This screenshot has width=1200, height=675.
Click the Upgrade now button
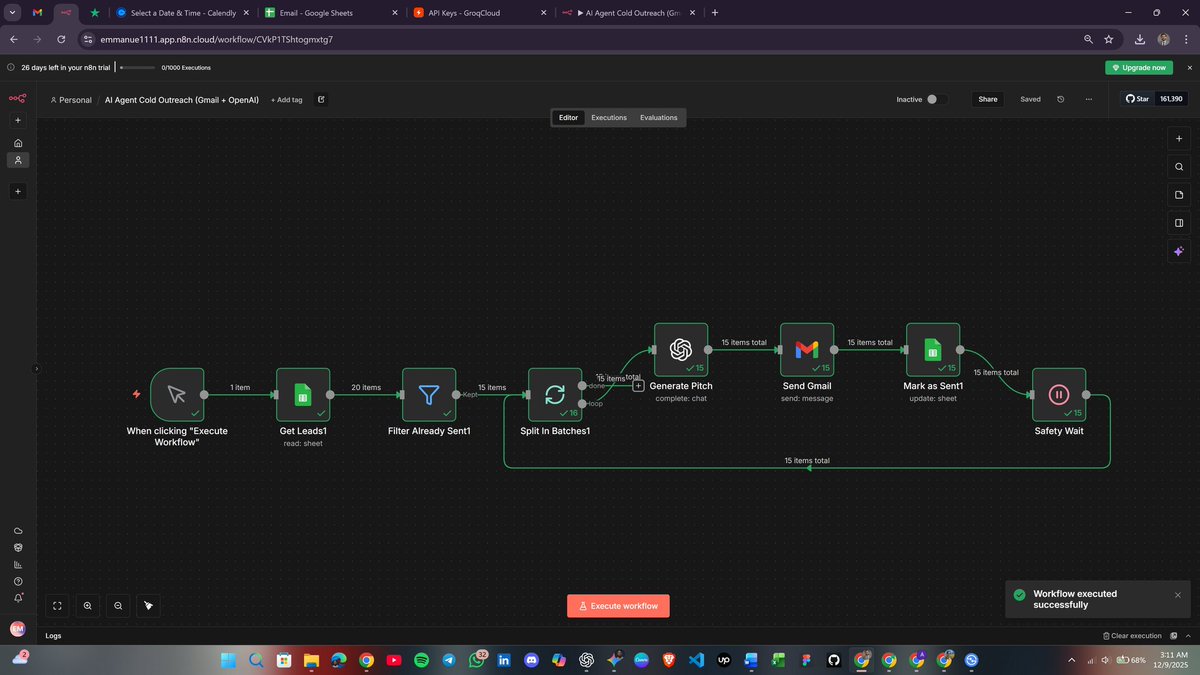1139,67
